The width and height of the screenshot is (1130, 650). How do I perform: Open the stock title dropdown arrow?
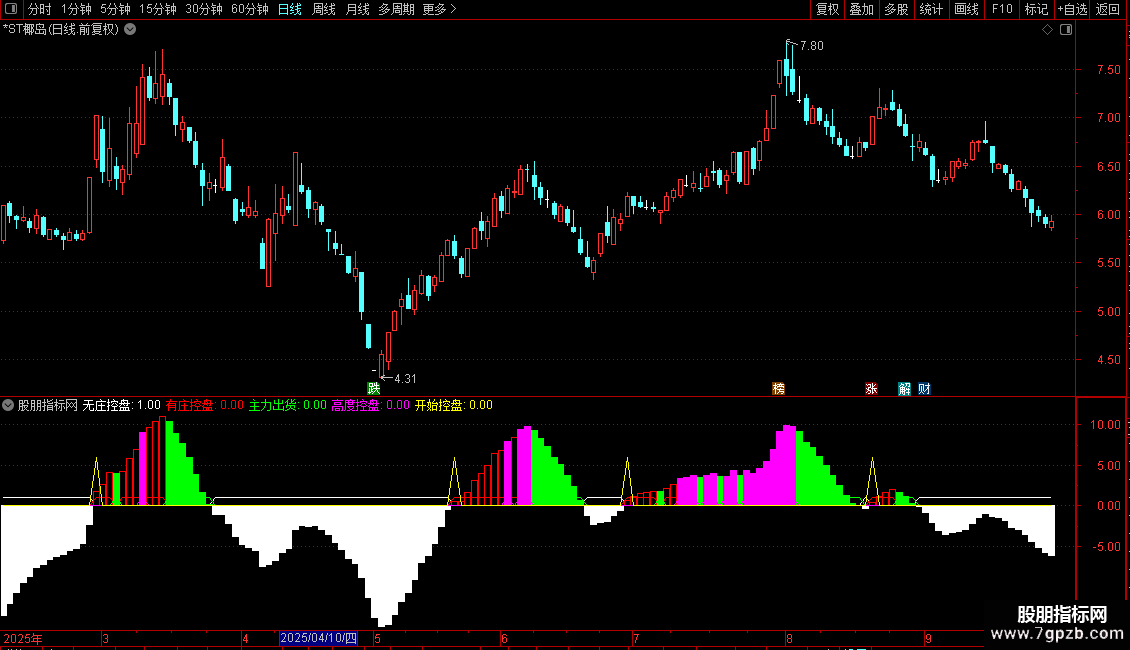click(130, 30)
